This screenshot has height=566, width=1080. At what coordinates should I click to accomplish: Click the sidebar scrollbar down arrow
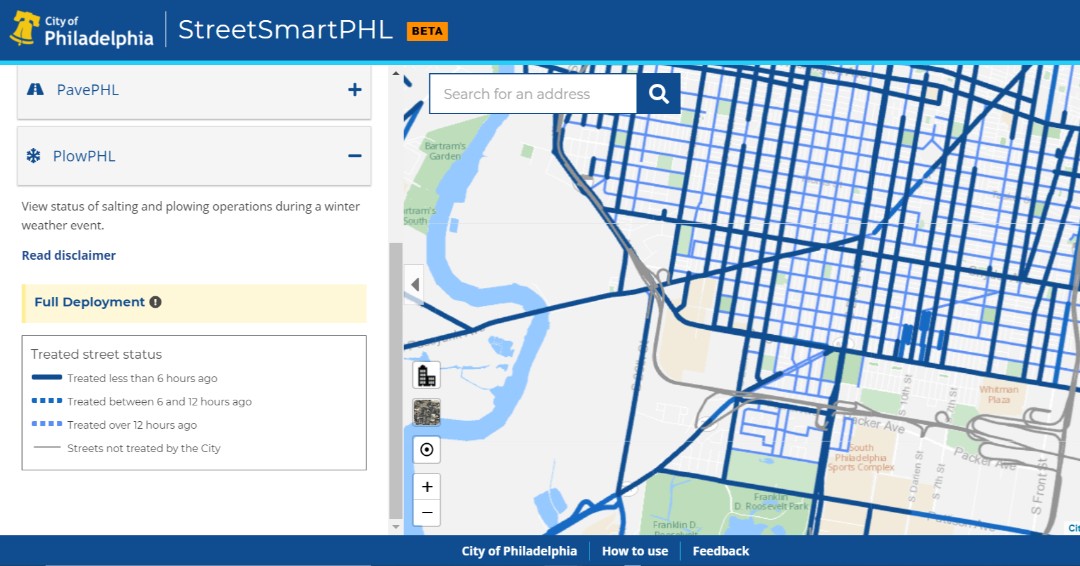click(x=395, y=527)
